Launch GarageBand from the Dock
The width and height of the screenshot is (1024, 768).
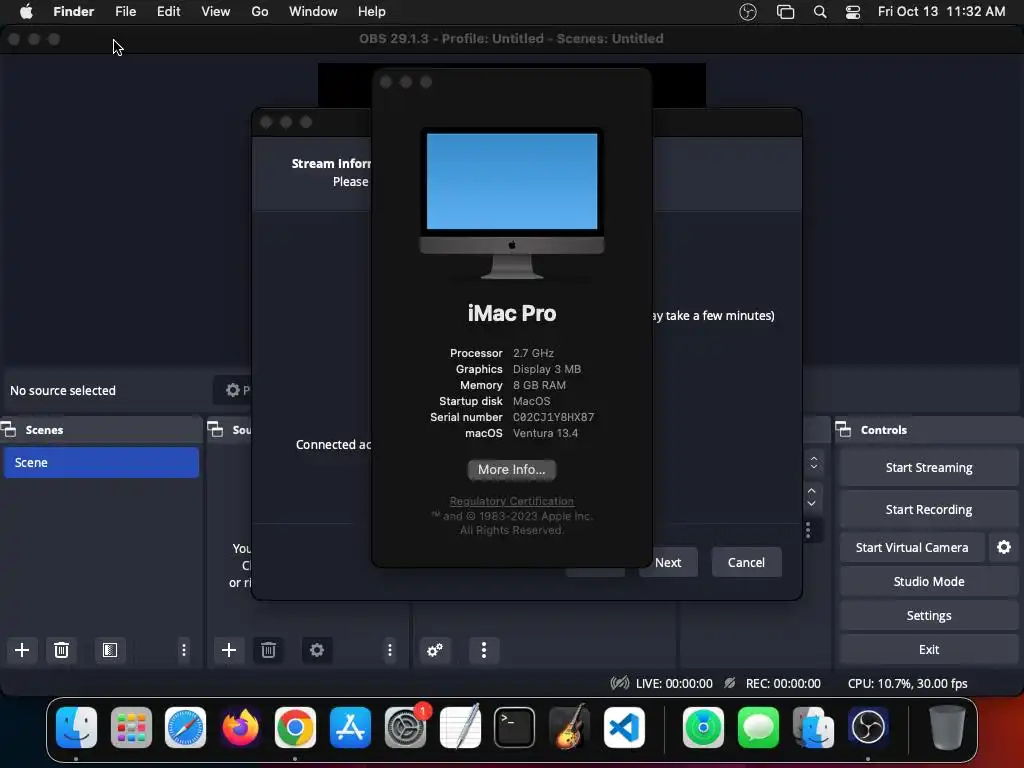[x=569, y=727]
